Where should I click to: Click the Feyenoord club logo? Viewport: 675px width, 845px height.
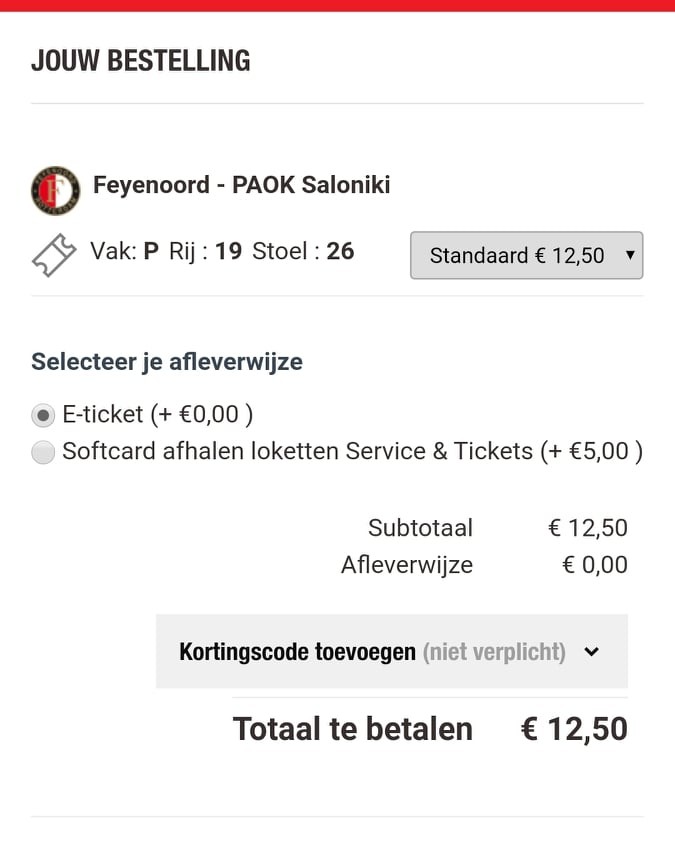pyautogui.click(x=55, y=189)
